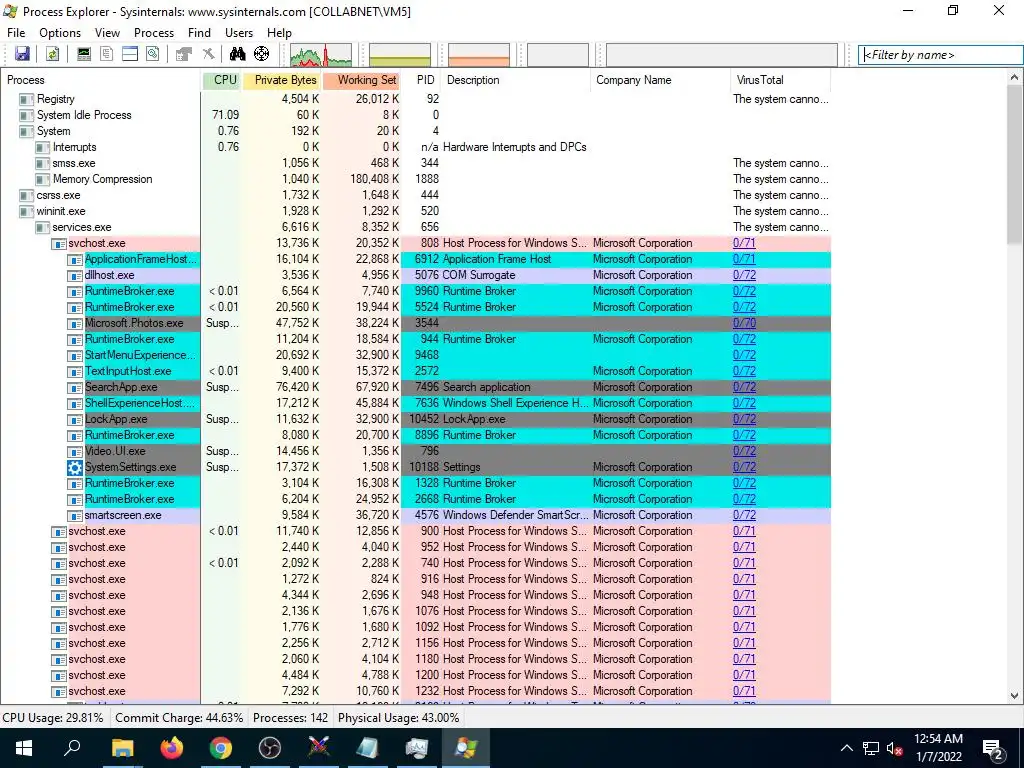Select the wininit.exe row
The image size is (1024, 768).
tap(415, 211)
